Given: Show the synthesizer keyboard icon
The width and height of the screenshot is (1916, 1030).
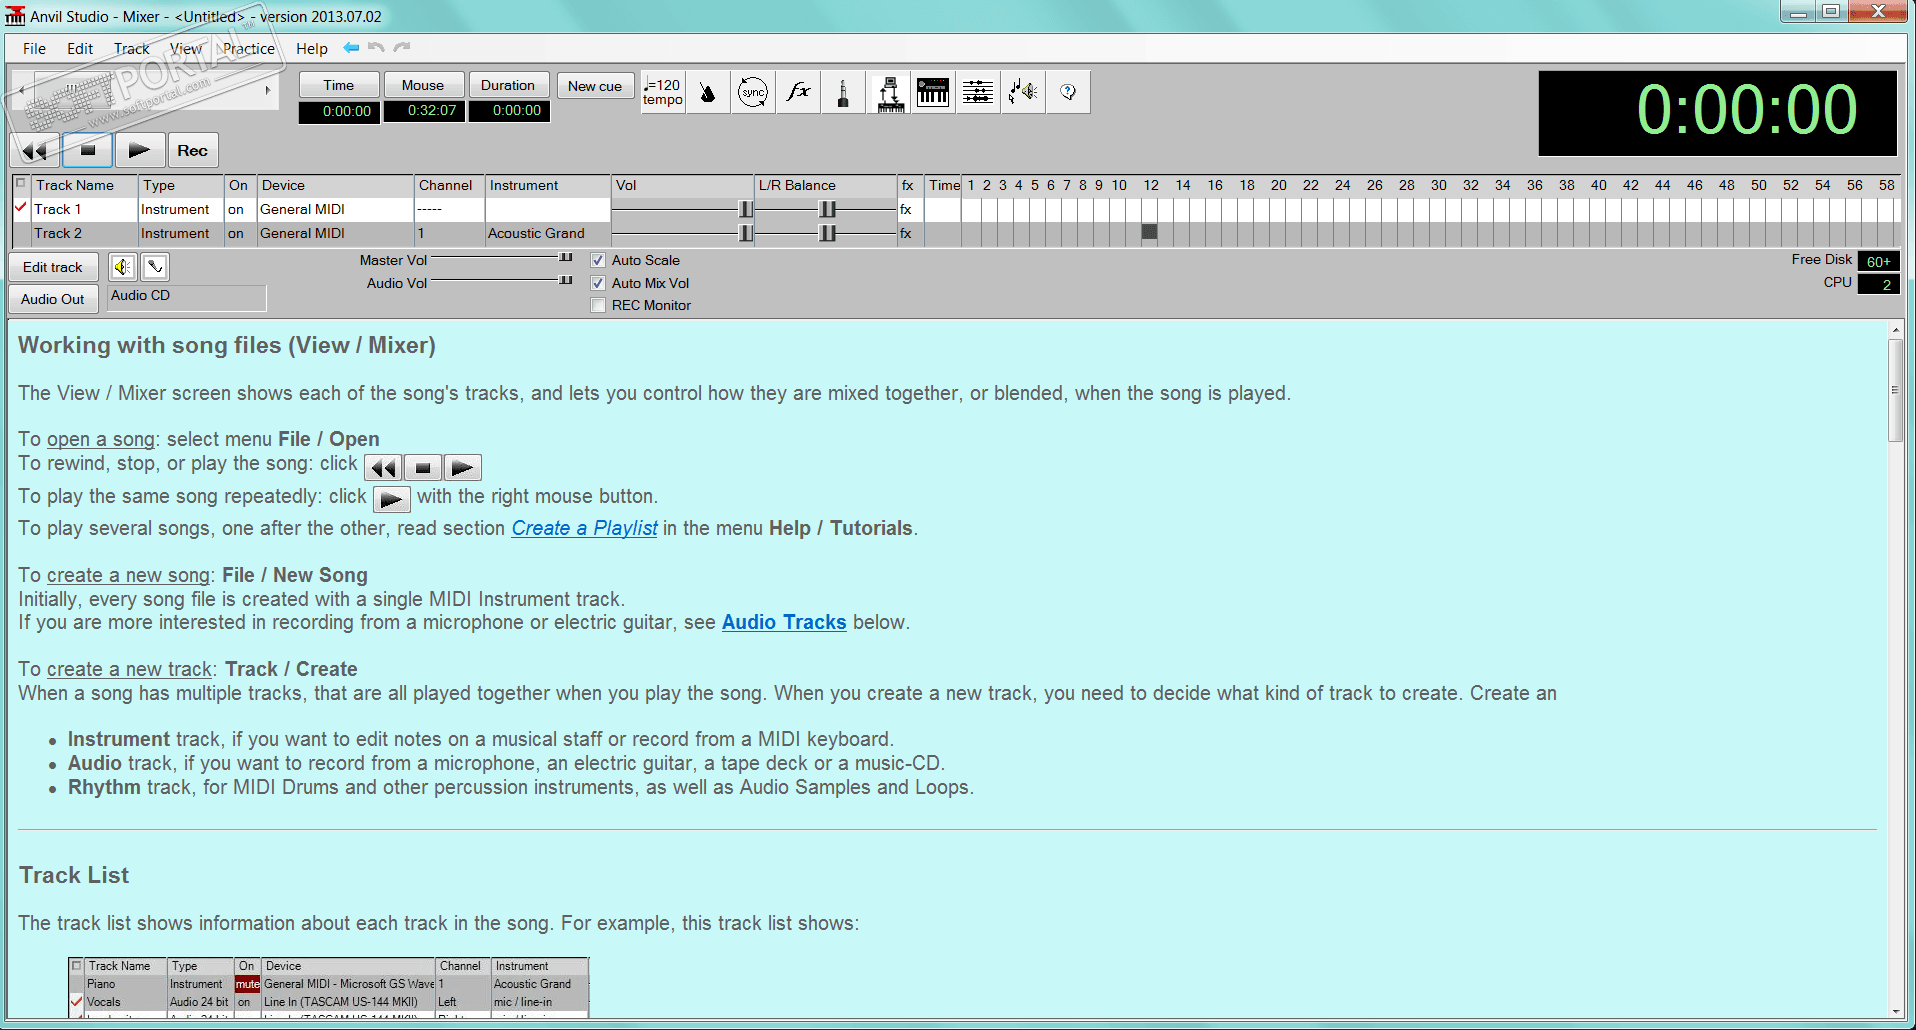Looking at the screenshot, I should click(933, 92).
